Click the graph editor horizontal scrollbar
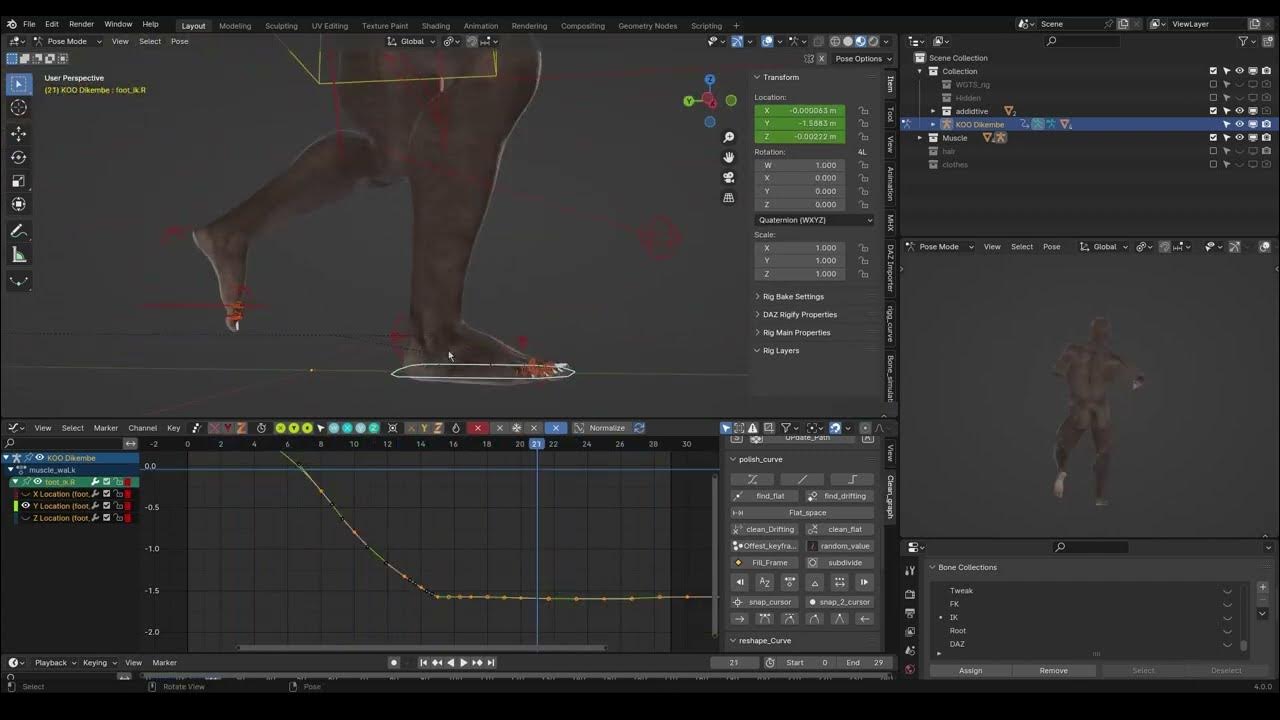1280x720 pixels. [420, 647]
